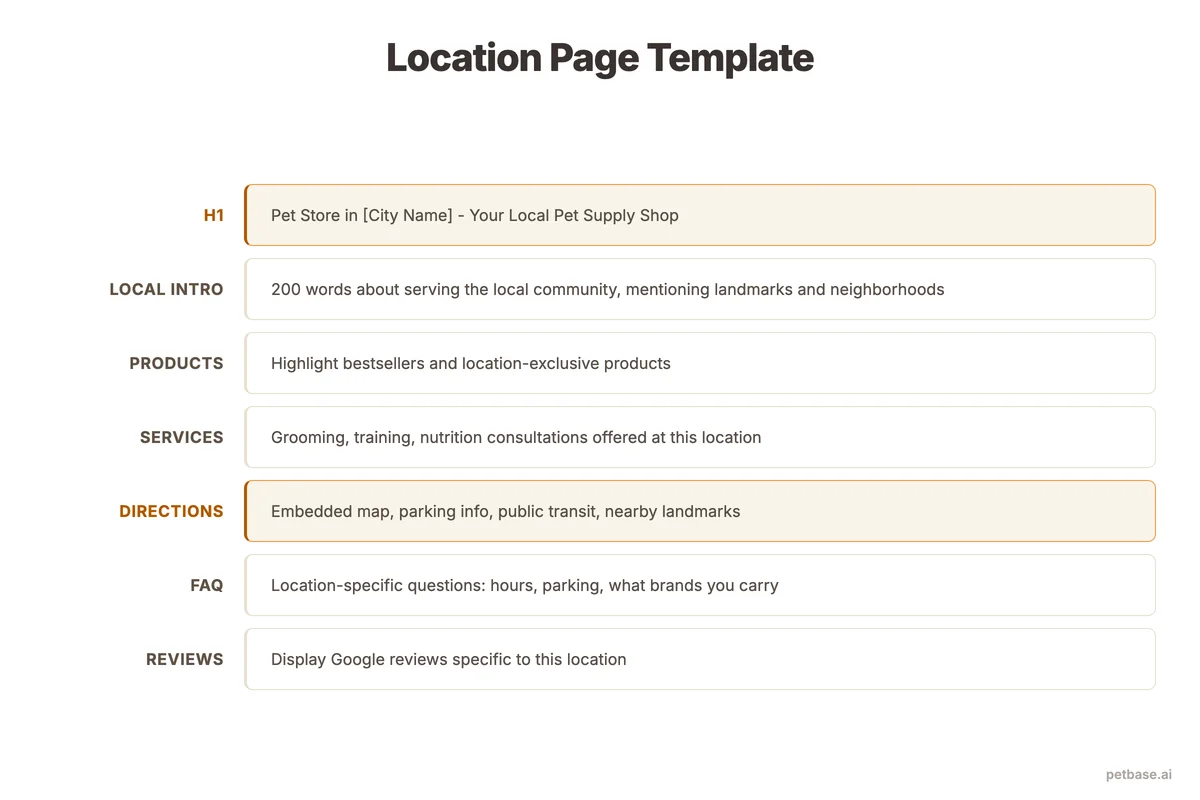This screenshot has width=1200, height=800.
Task: Select the FAQ section label
Action: [207, 585]
